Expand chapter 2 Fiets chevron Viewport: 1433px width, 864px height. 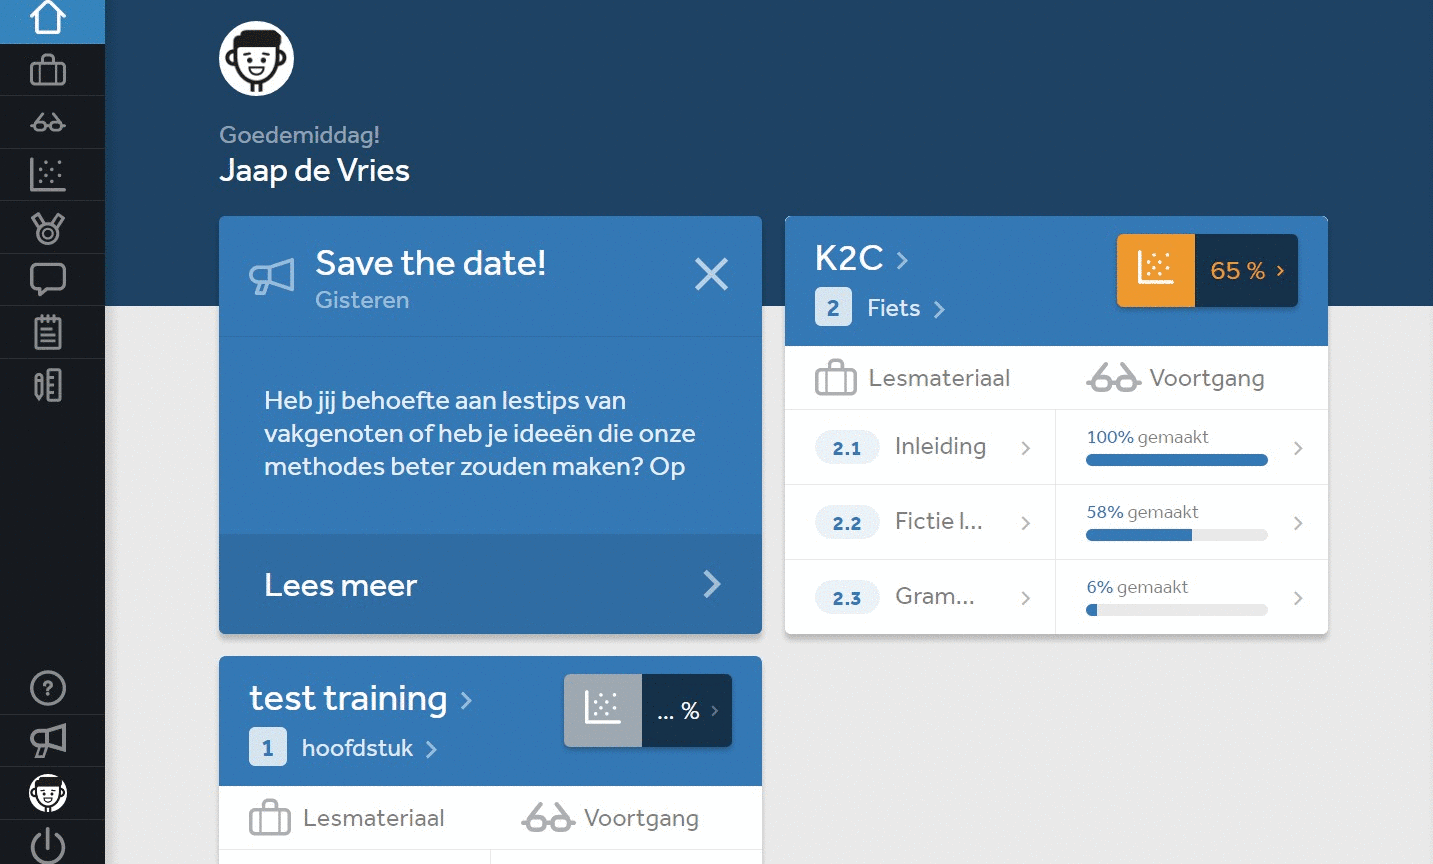939,309
